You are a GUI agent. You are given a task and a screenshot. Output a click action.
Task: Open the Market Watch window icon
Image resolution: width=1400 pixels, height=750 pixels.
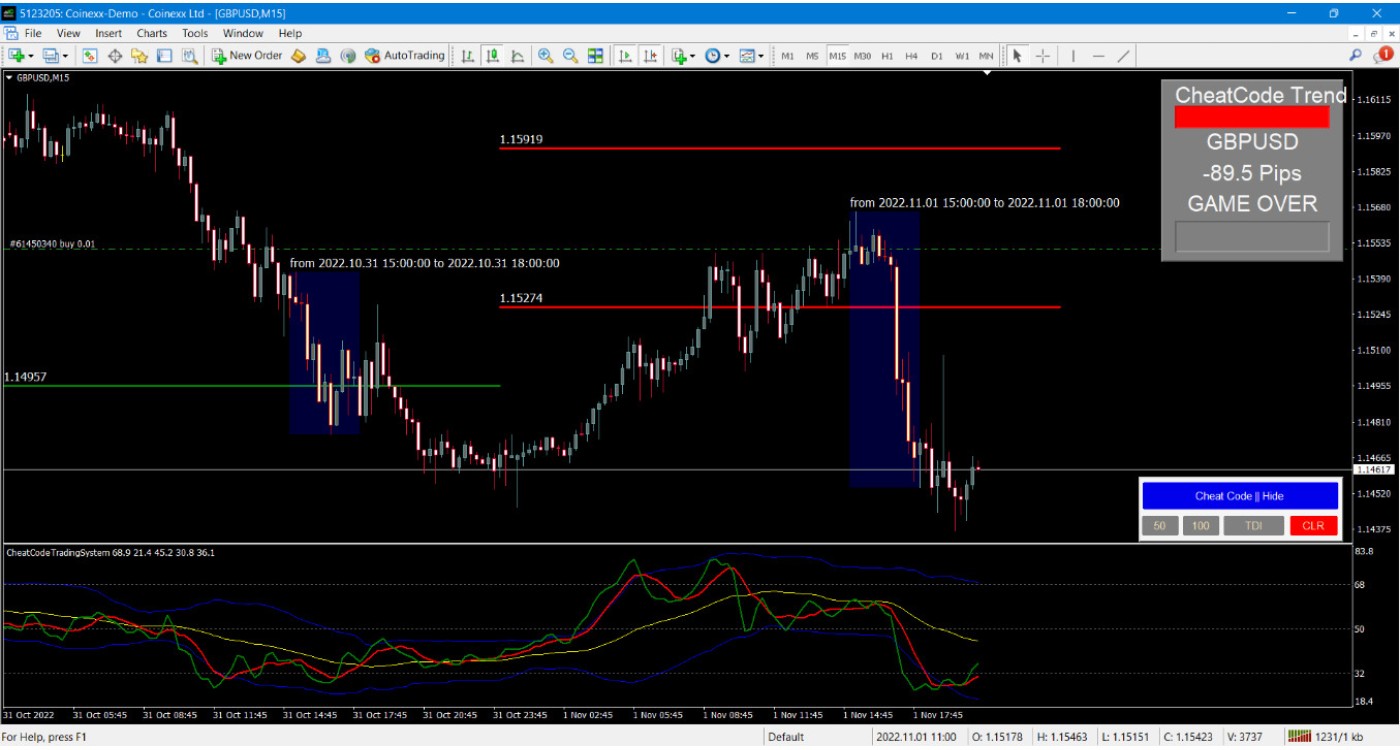90,56
